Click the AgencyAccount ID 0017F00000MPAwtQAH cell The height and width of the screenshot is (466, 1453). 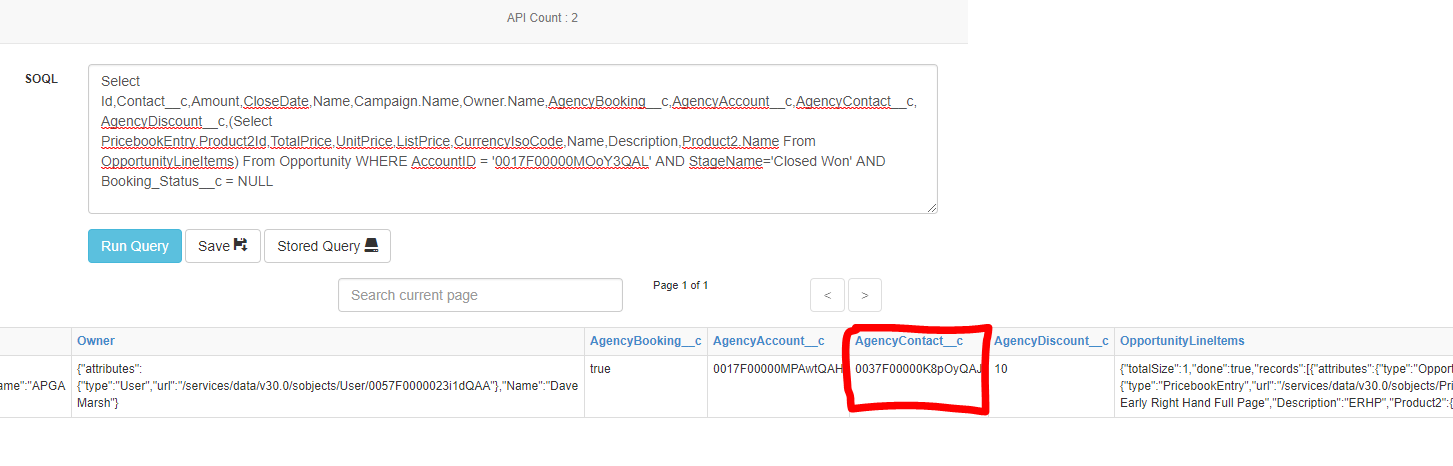pyautogui.click(x=777, y=369)
